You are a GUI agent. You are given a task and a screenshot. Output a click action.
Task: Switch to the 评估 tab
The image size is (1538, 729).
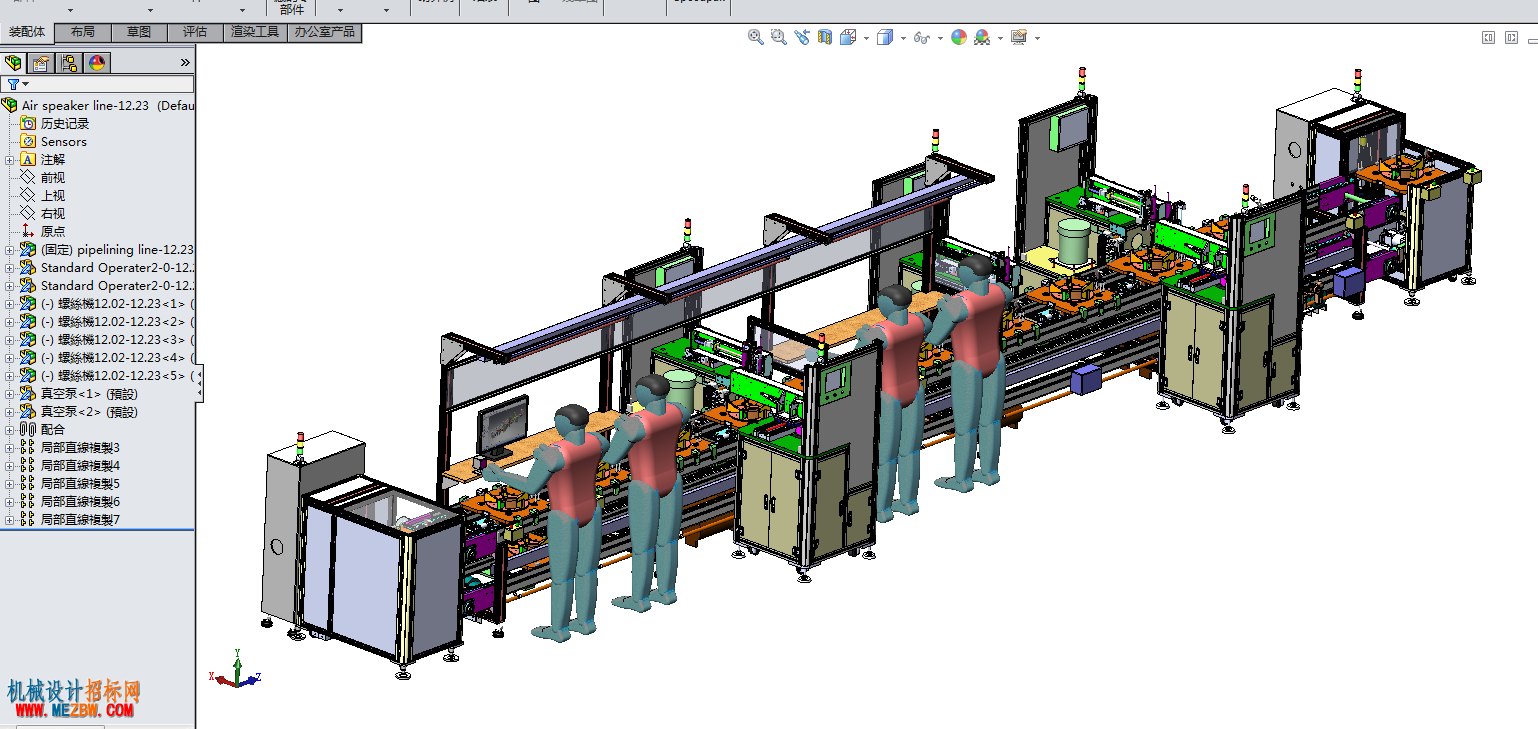195,32
